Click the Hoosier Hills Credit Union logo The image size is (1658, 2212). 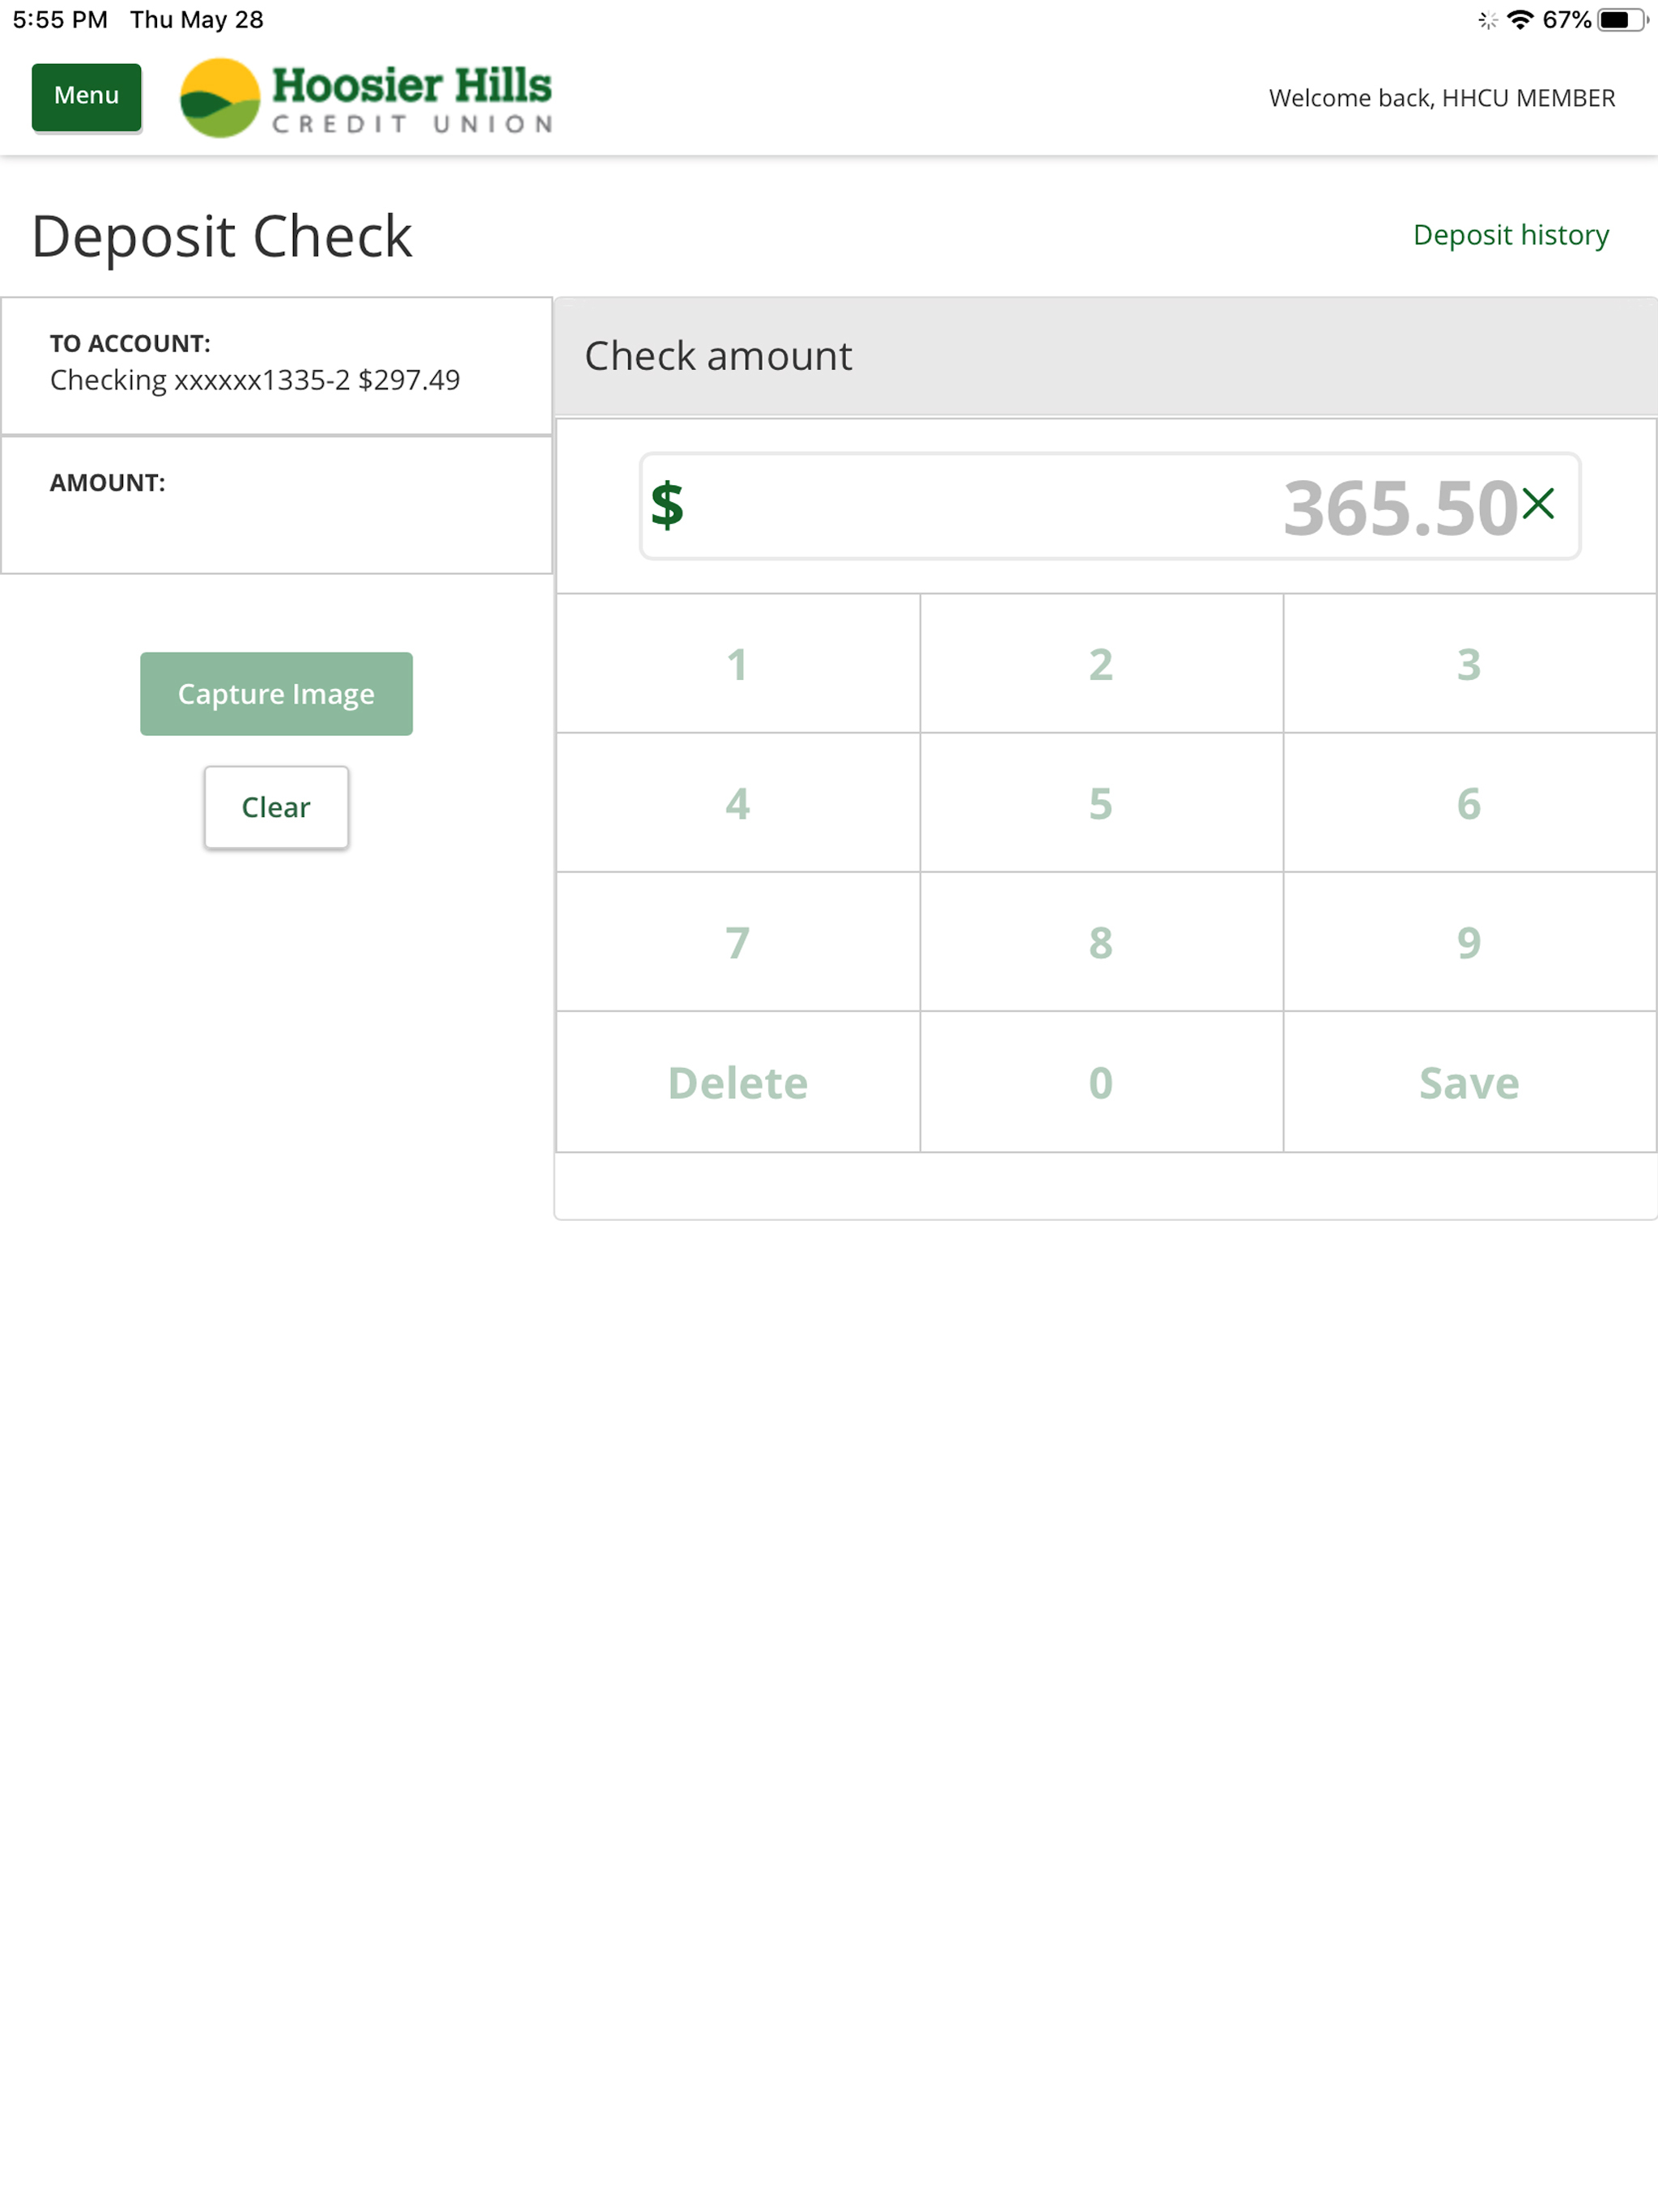(366, 97)
